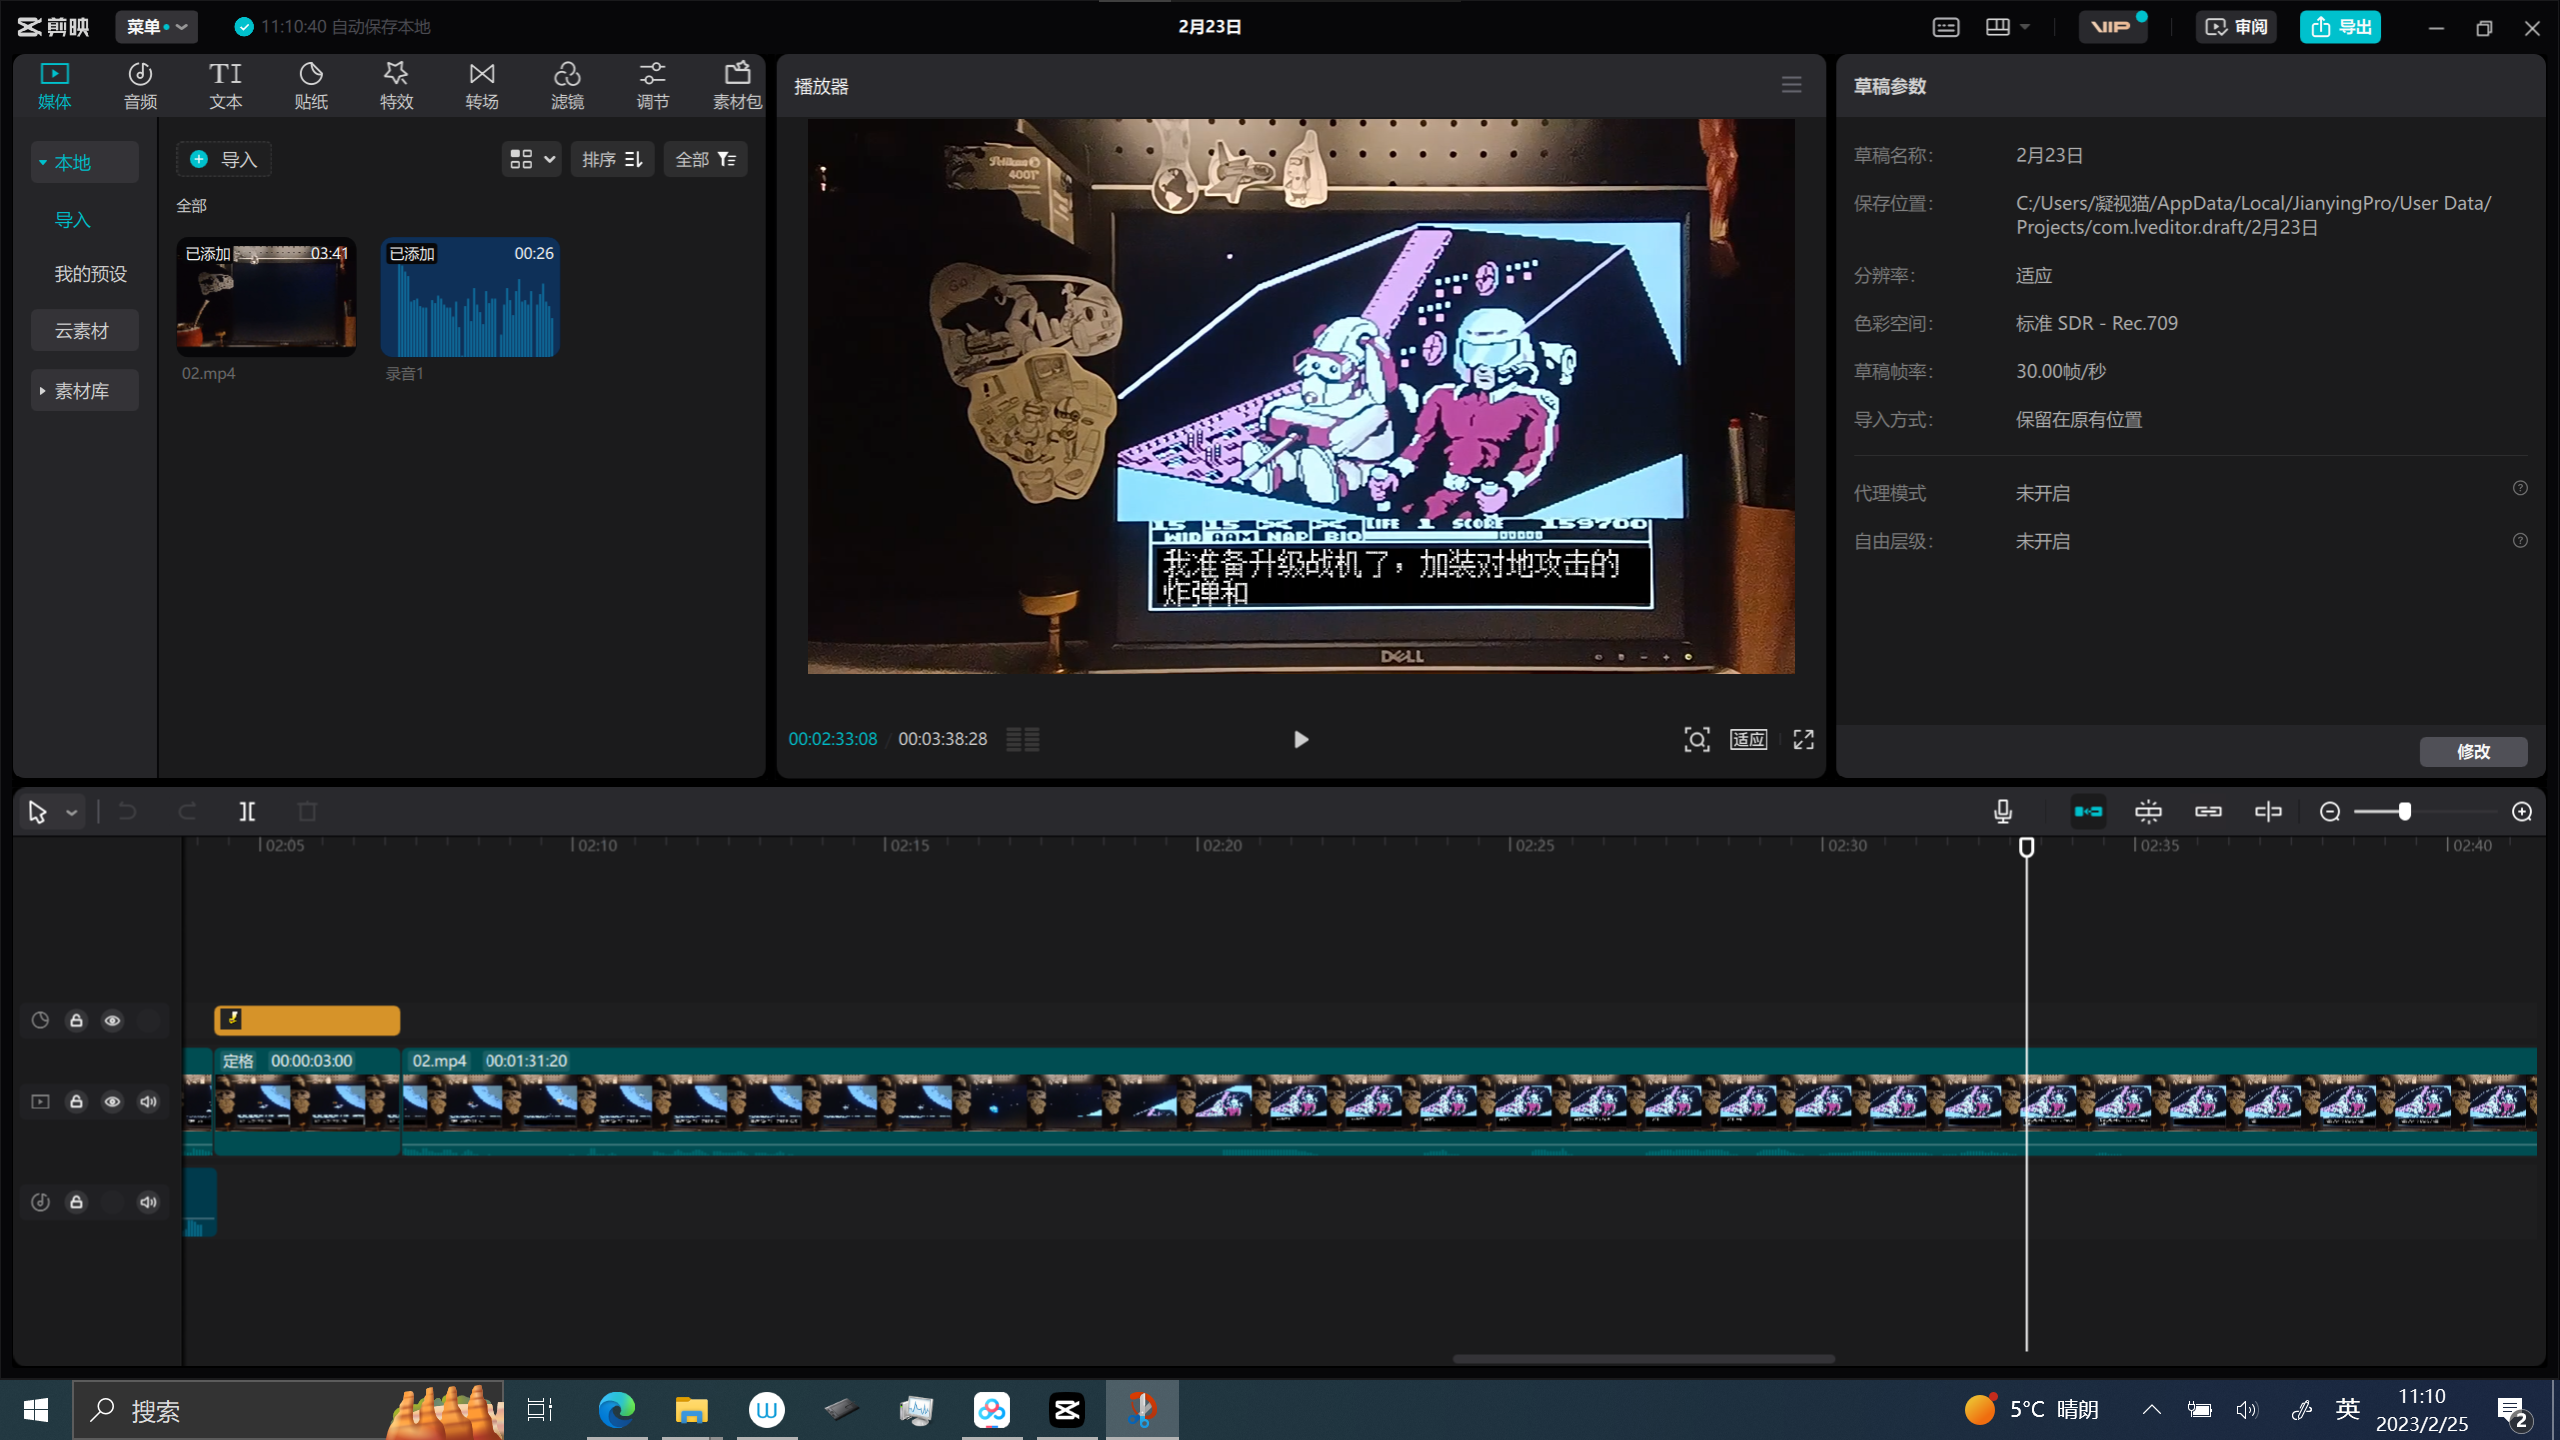Open the selection tool mode dropdown arrow
The image size is (2560, 1440).
72,812
